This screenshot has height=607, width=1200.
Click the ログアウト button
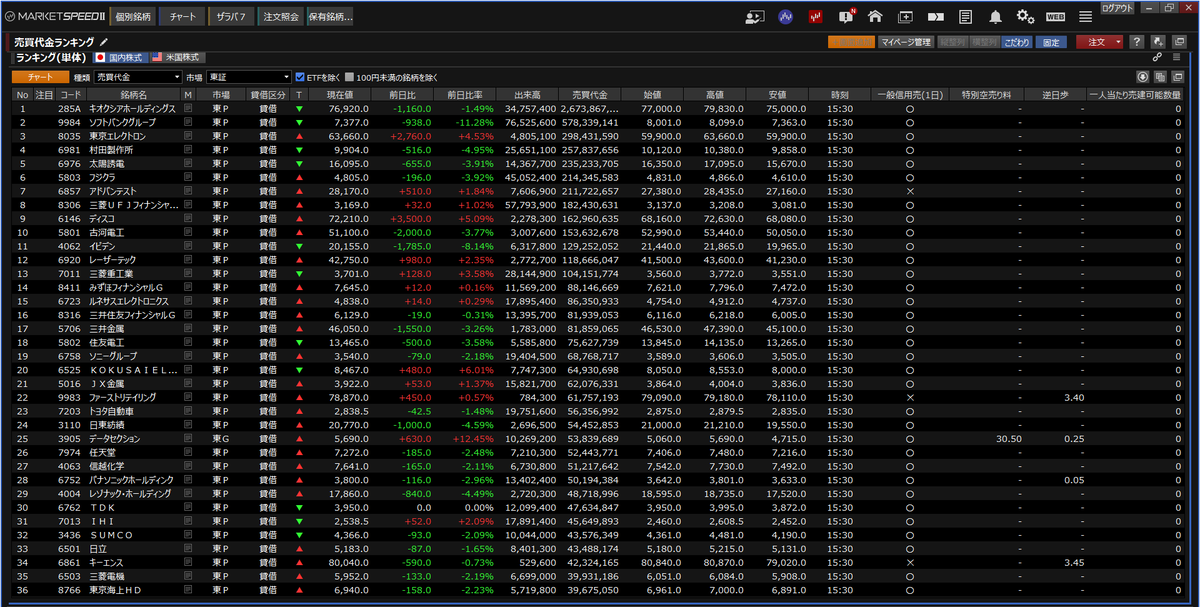[x=1117, y=7]
